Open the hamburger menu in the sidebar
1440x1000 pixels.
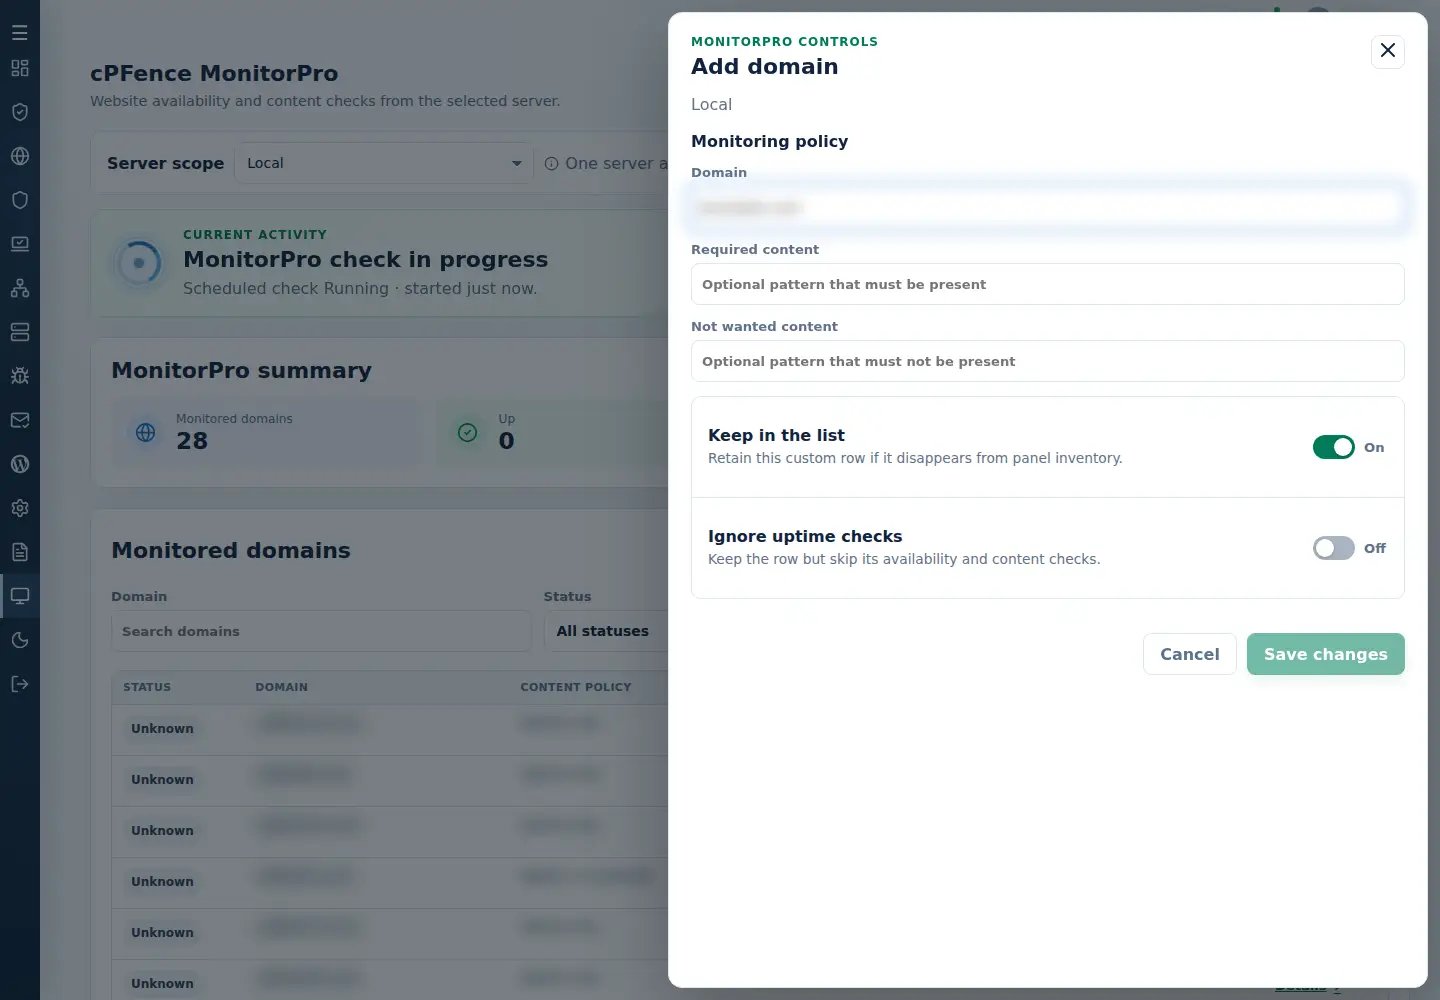pos(20,33)
